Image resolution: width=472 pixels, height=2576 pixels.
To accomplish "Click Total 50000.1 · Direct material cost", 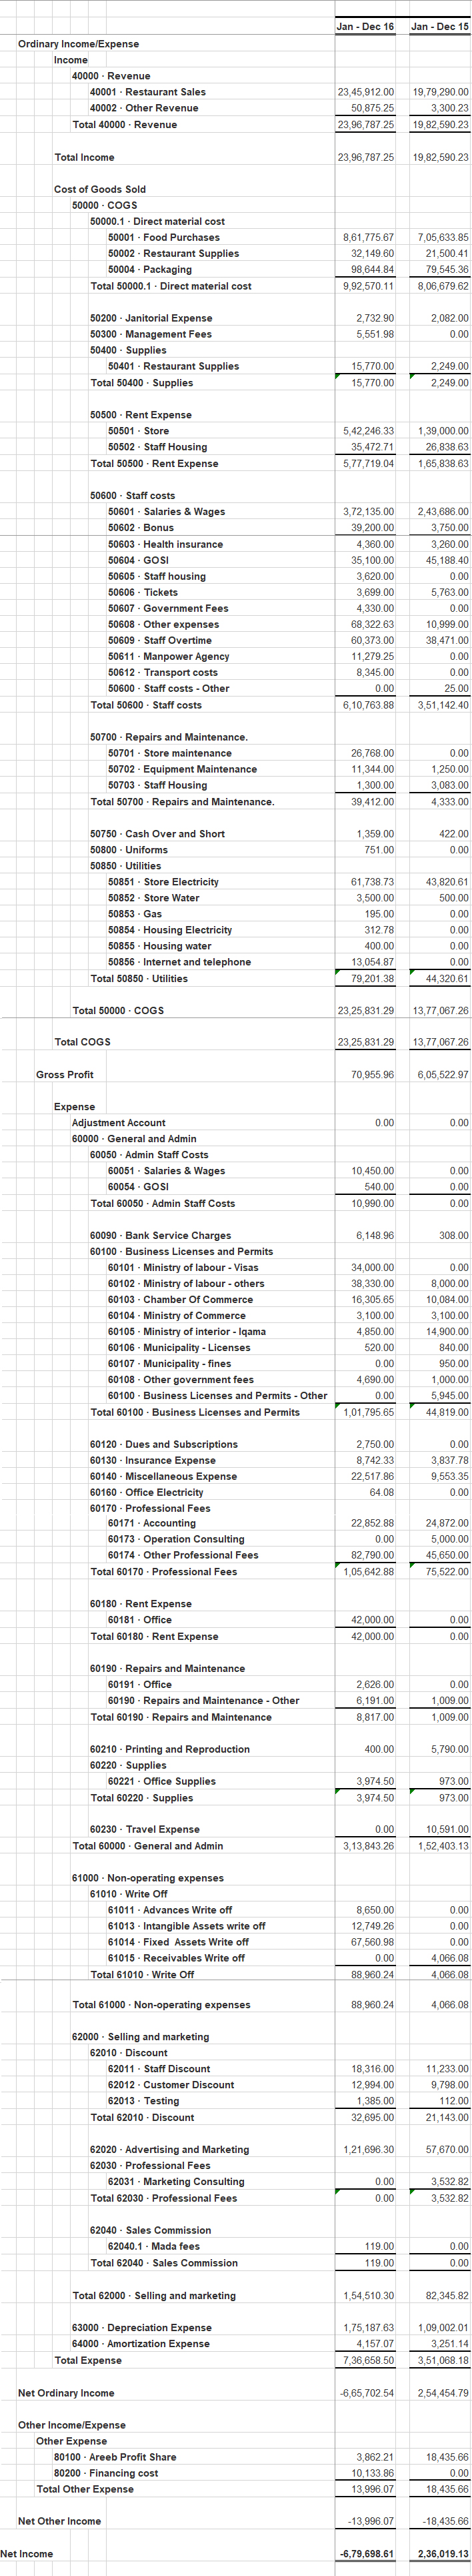I will click(x=171, y=286).
